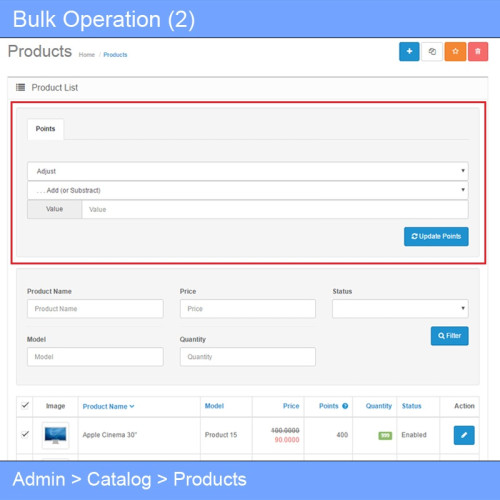
Task: Click the Value input field
Action: [275, 209]
